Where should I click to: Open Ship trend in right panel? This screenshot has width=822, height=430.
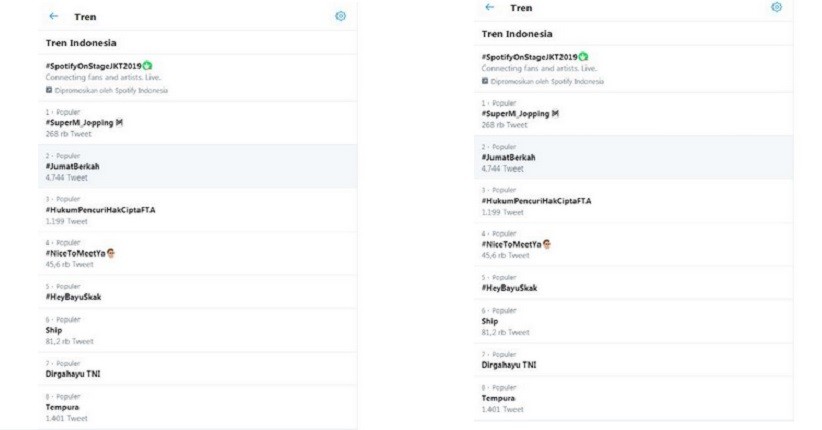click(490, 321)
